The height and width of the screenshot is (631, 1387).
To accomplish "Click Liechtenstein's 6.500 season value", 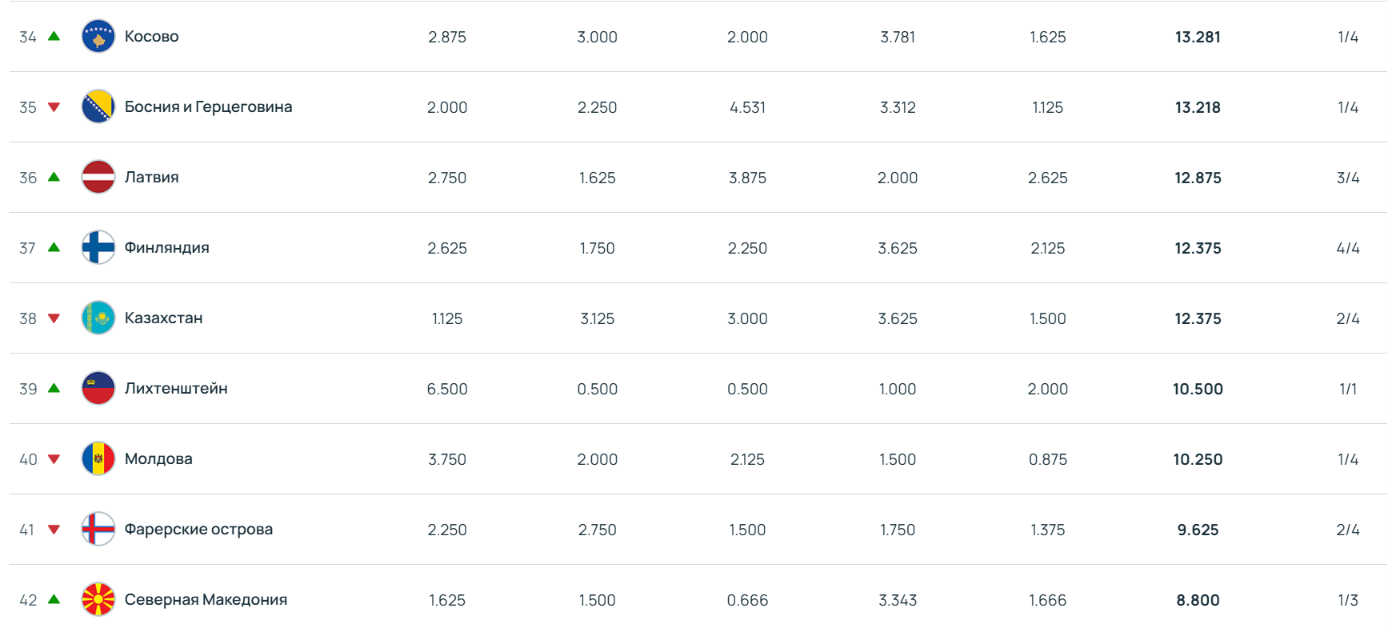I will [x=447, y=389].
